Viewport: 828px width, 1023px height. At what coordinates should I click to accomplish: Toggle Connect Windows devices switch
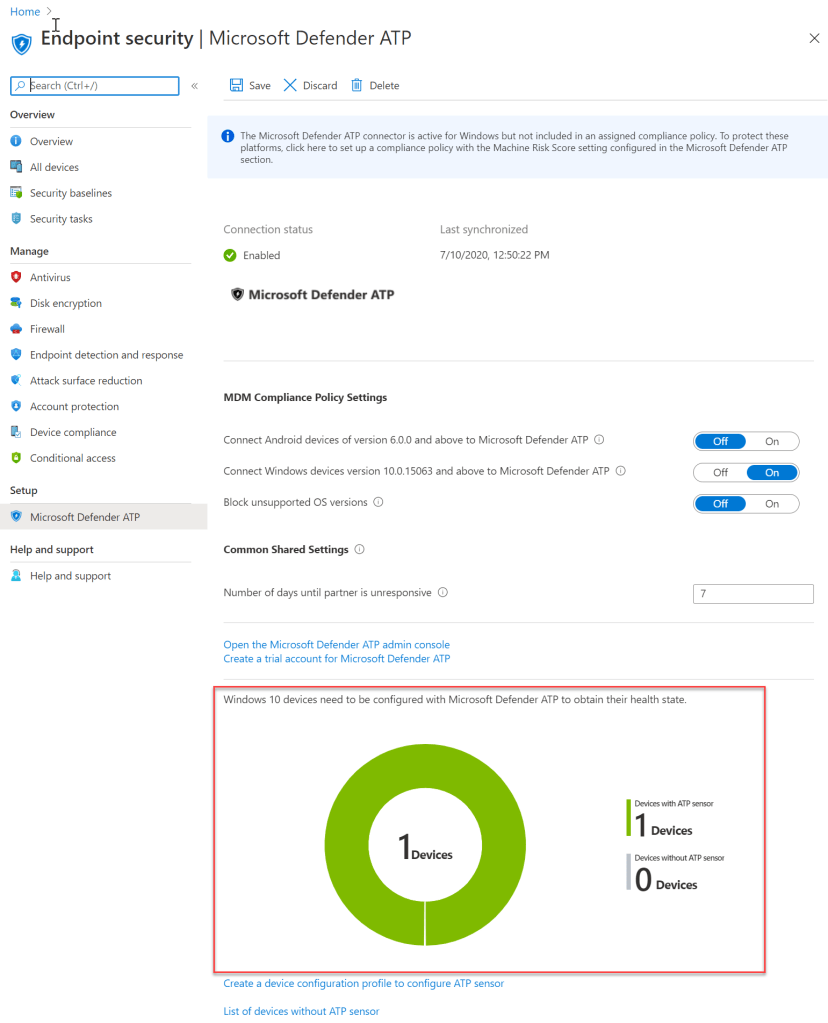pyautogui.click(x=746, y=472)
